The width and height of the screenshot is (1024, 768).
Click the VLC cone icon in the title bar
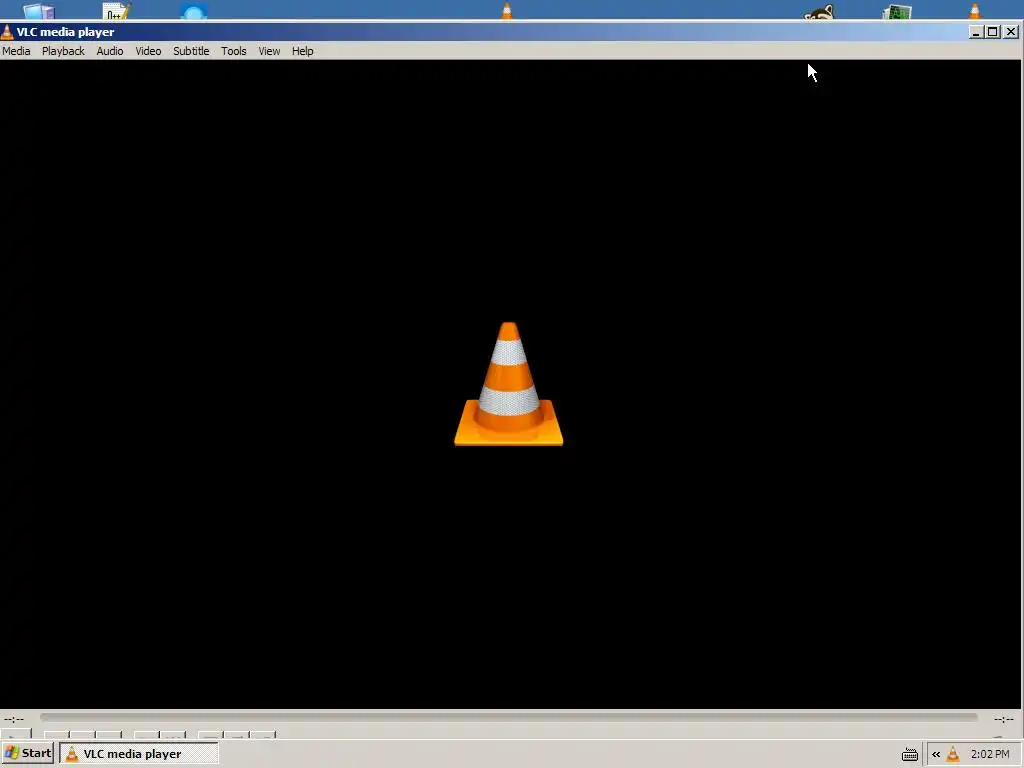[7, 32]
